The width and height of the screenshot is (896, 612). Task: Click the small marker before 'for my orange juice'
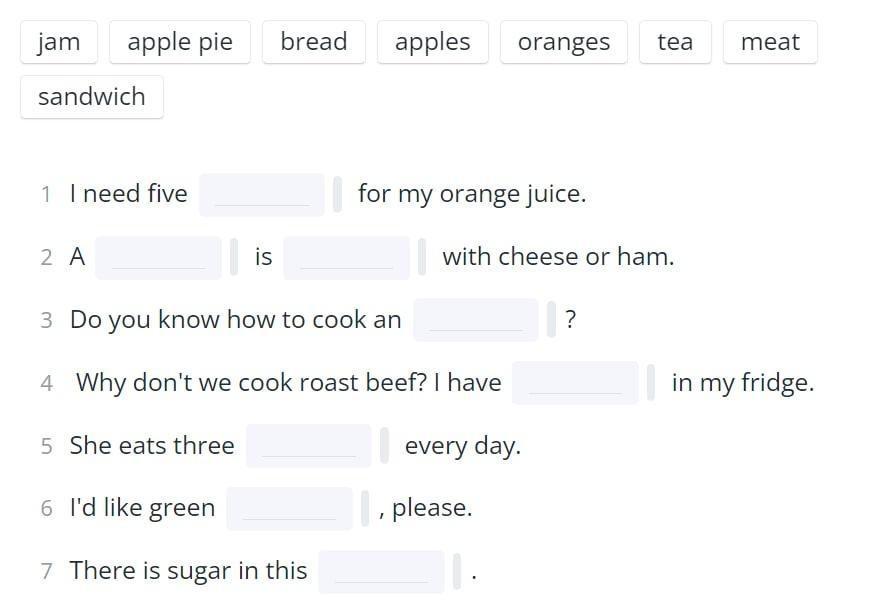338,194
